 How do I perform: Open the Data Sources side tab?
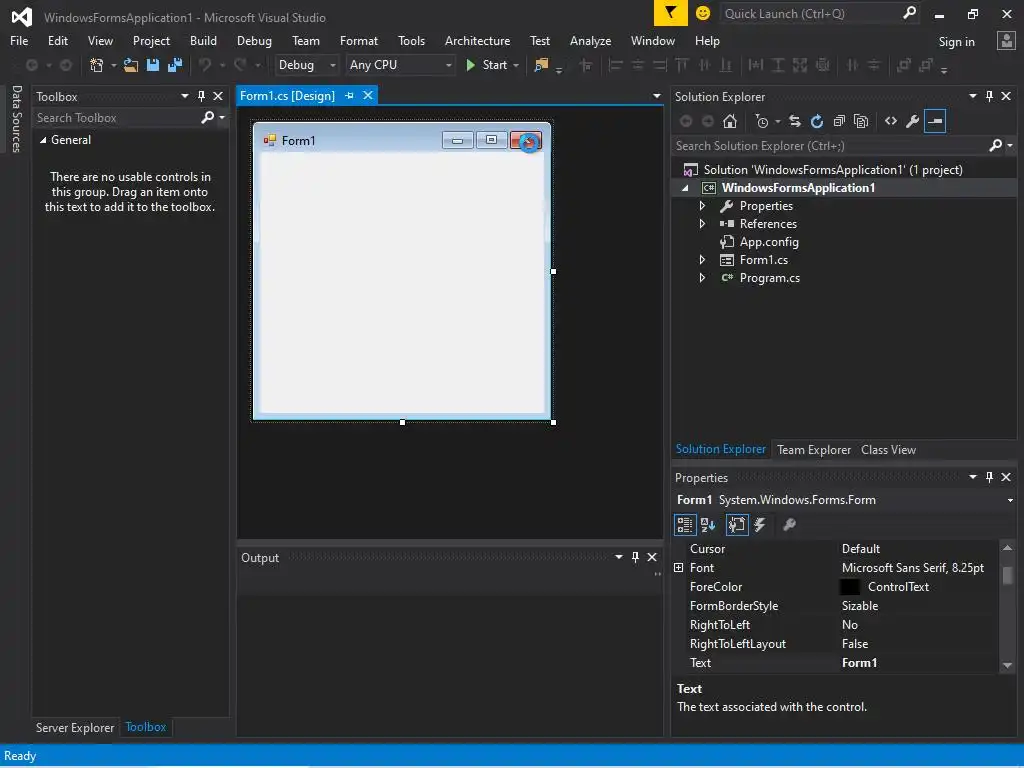coord(16,119)
